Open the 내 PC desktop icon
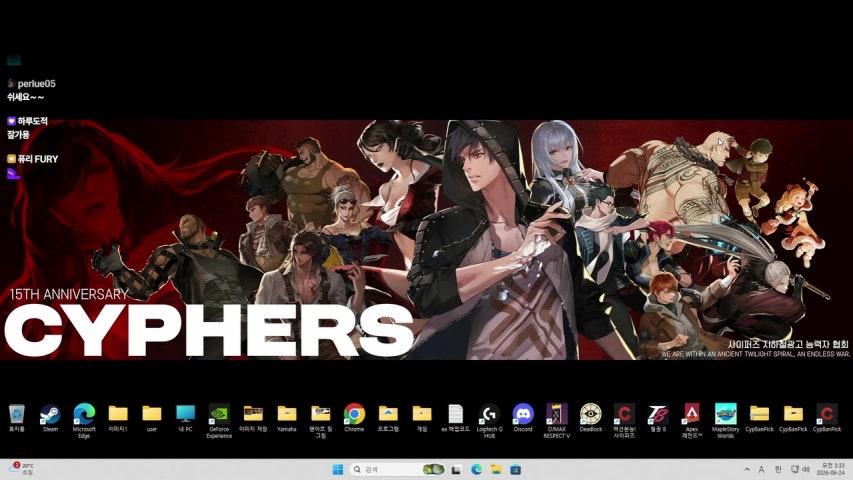The height and width of the screenshot is (480, 853). 186,417
